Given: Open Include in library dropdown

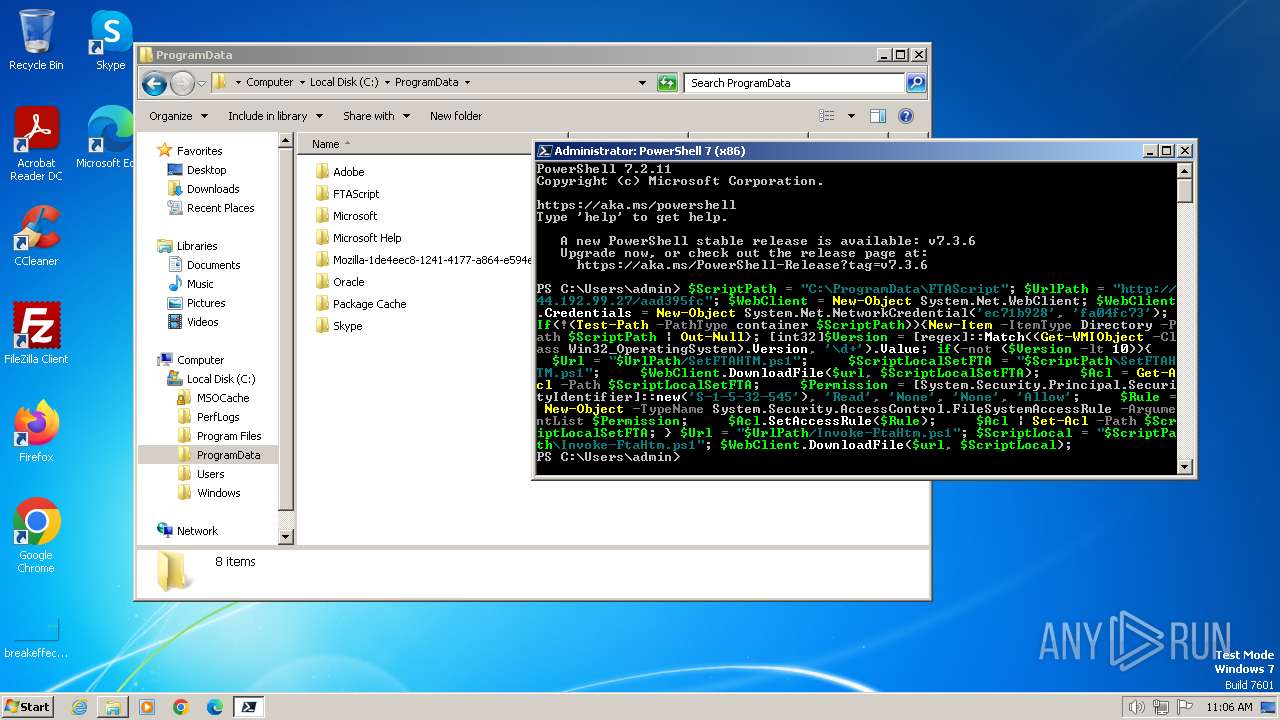Looking at the screenshot, I should click(x=274, y=116).
